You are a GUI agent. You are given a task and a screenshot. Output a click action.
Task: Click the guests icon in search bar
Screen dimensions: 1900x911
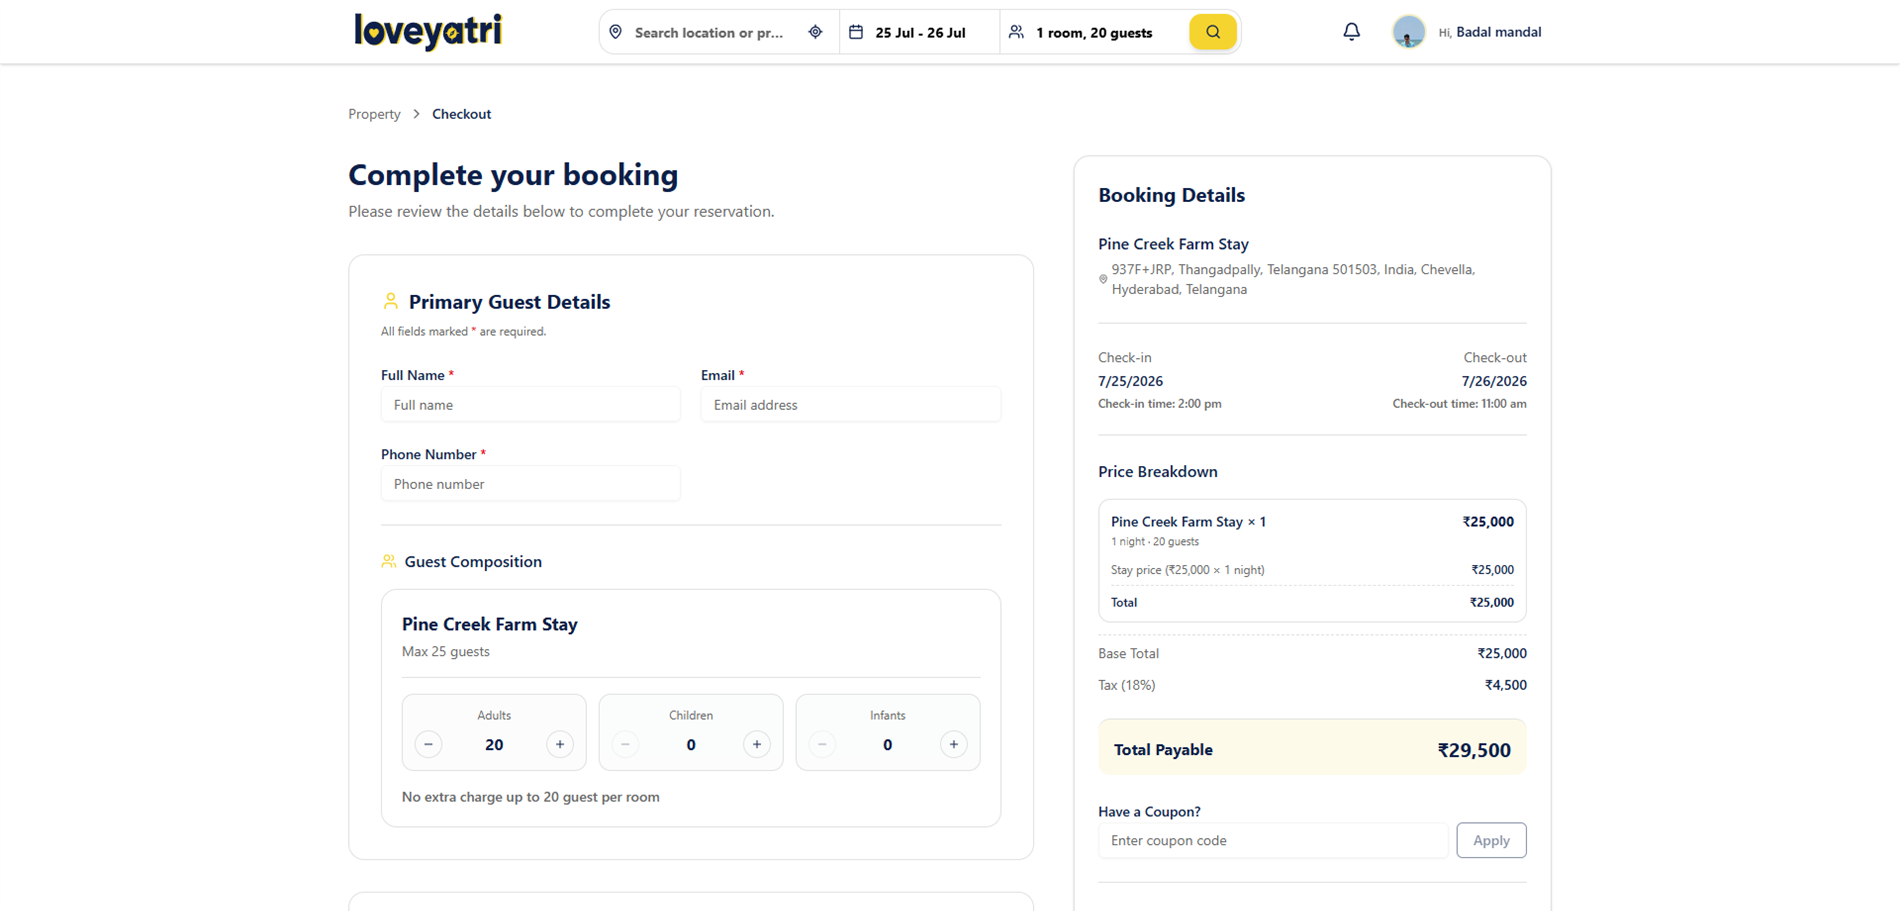pyautogui.click(x=1016, y=32)
